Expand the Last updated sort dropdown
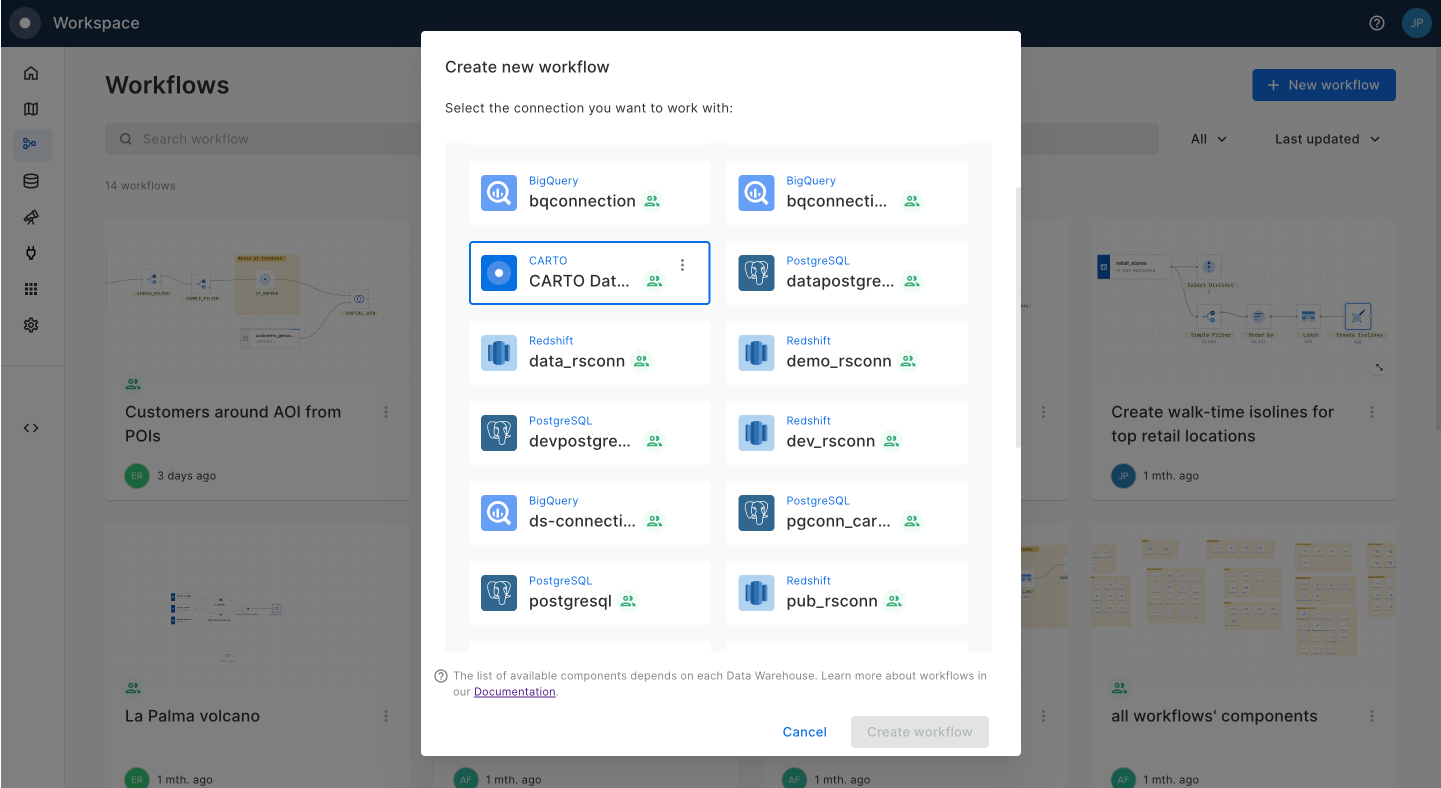1441x788 pixels. (x=1327, y=139)
